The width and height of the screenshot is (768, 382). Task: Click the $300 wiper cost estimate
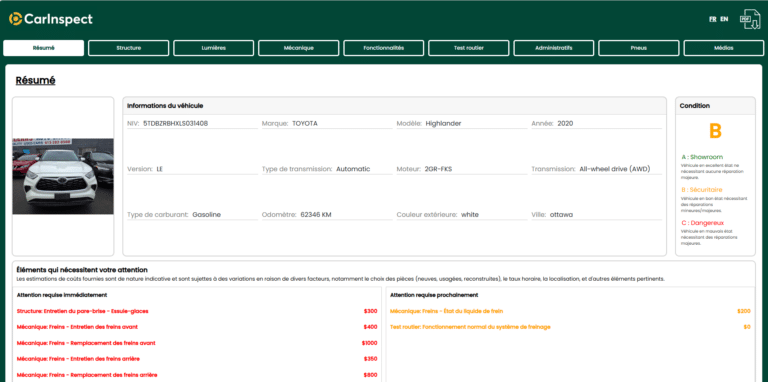pos(370,311)
